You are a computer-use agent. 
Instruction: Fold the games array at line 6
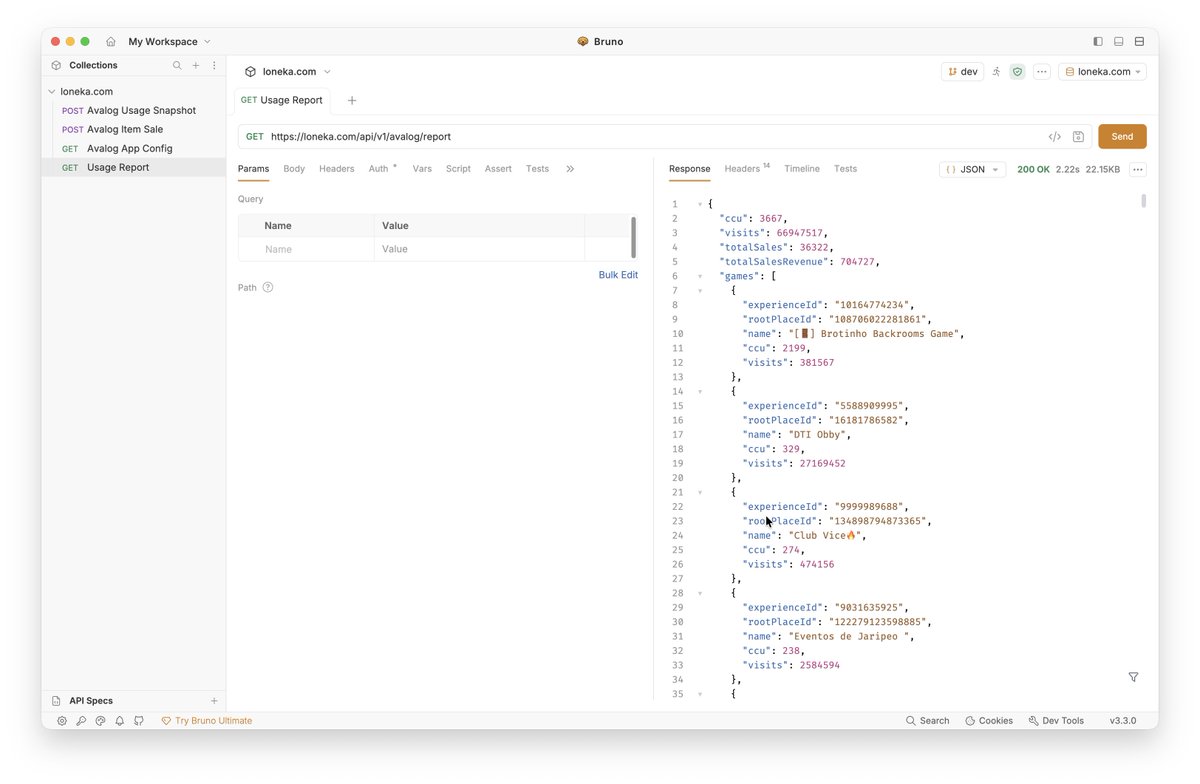699,276
